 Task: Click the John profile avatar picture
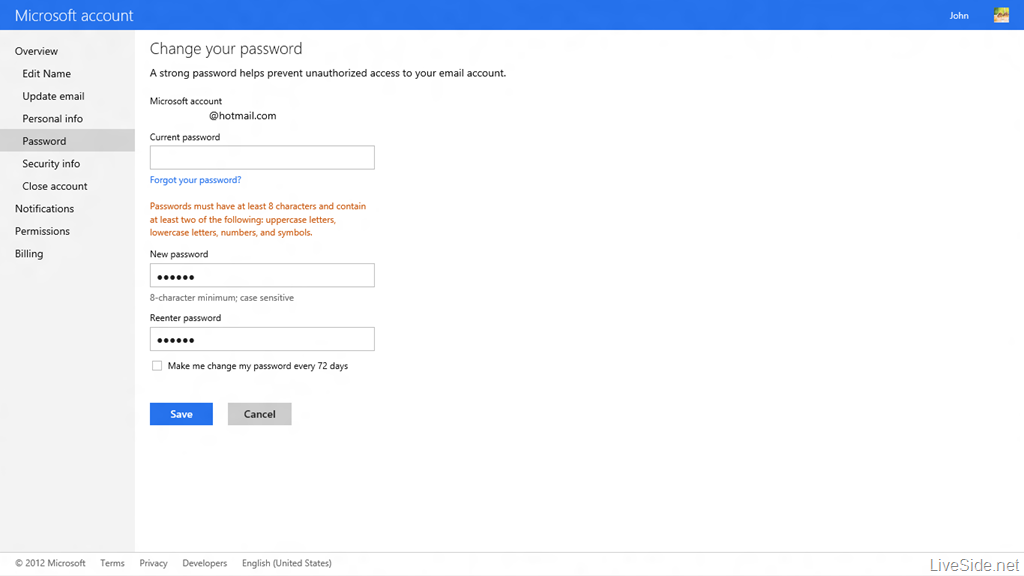click(1001, 15)
